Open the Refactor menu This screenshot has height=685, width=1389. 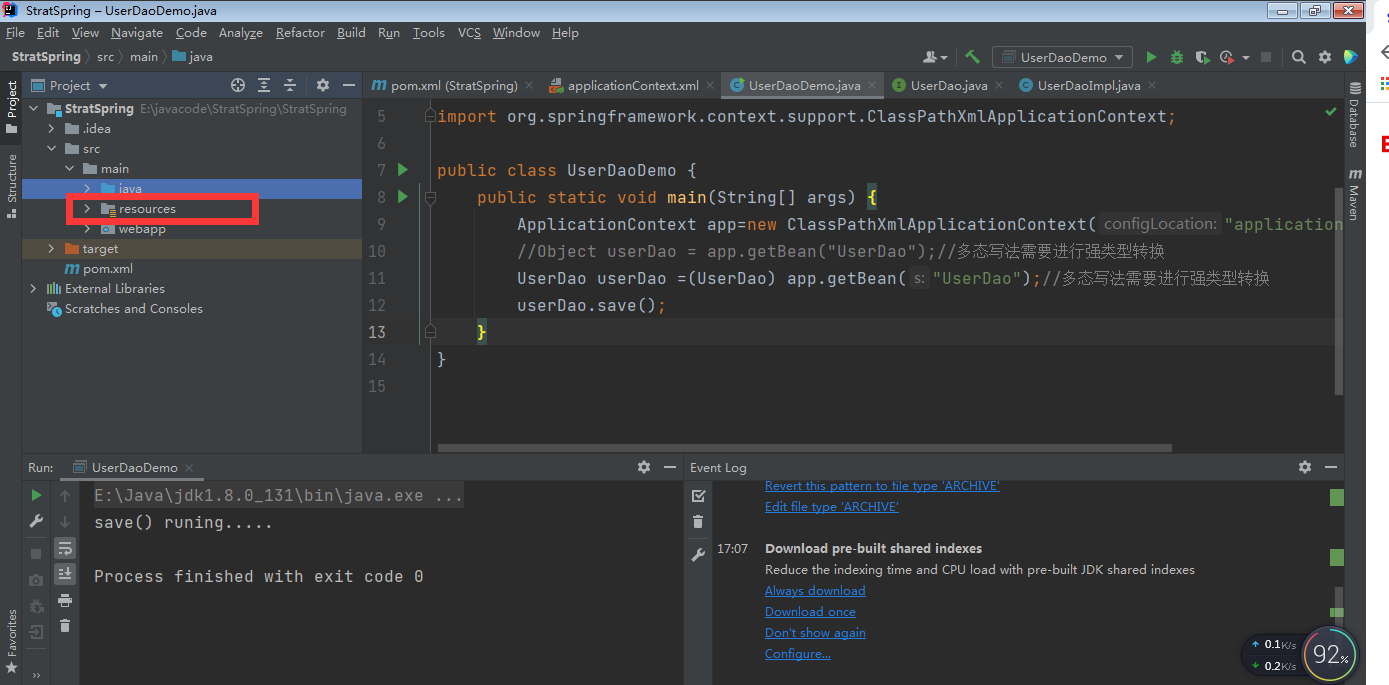click(300, 32)
